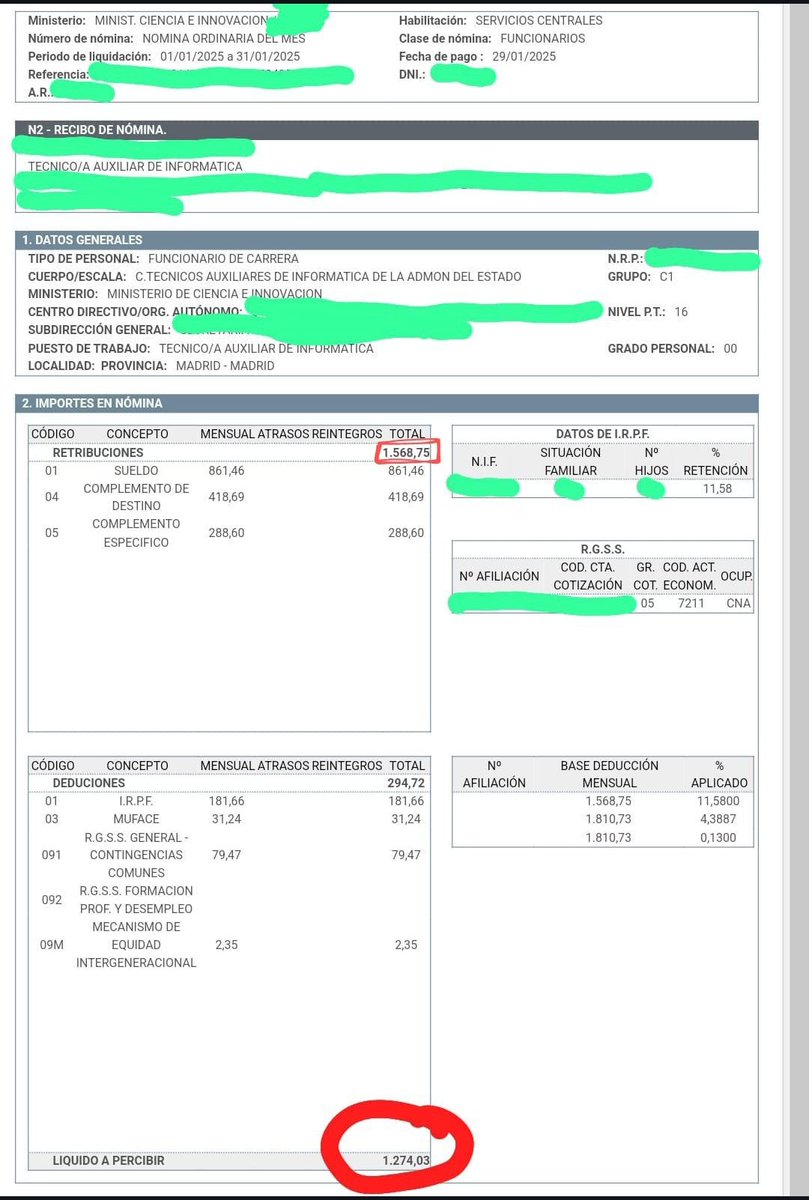Click the "Habilitación:" label
This screenshot has width=809, height=1200.
433,20
